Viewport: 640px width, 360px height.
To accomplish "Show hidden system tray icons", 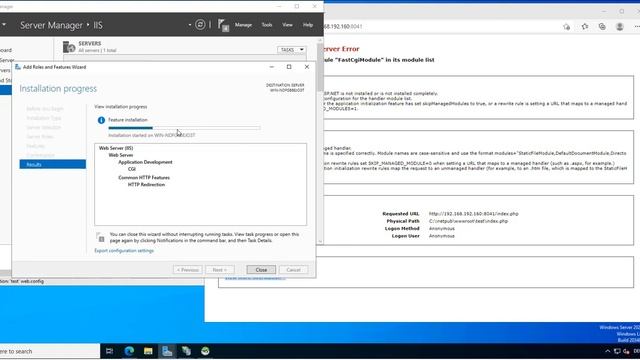I will [x=607, y=351].
